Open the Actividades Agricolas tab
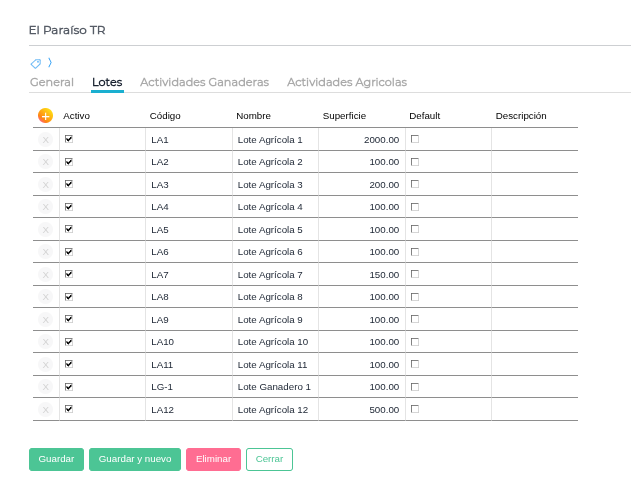The image size is (631, 503). (346, 82)
